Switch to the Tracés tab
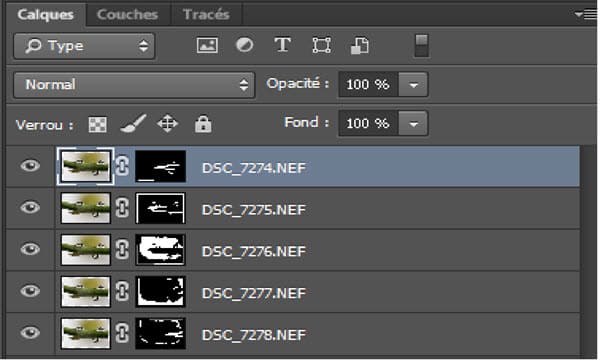 pyautogui.click(x=206, y=15)
